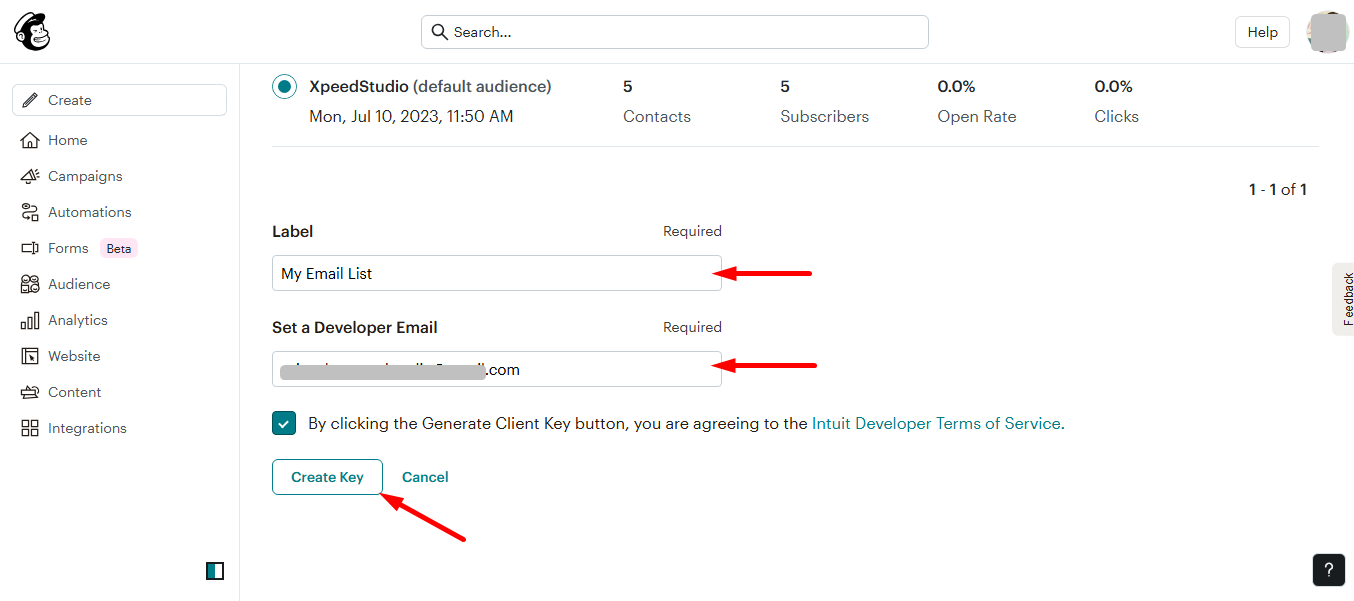Screen dimensions: 1354x601
Task: Click the Mailchimp logo
Action: click(31, 31)
